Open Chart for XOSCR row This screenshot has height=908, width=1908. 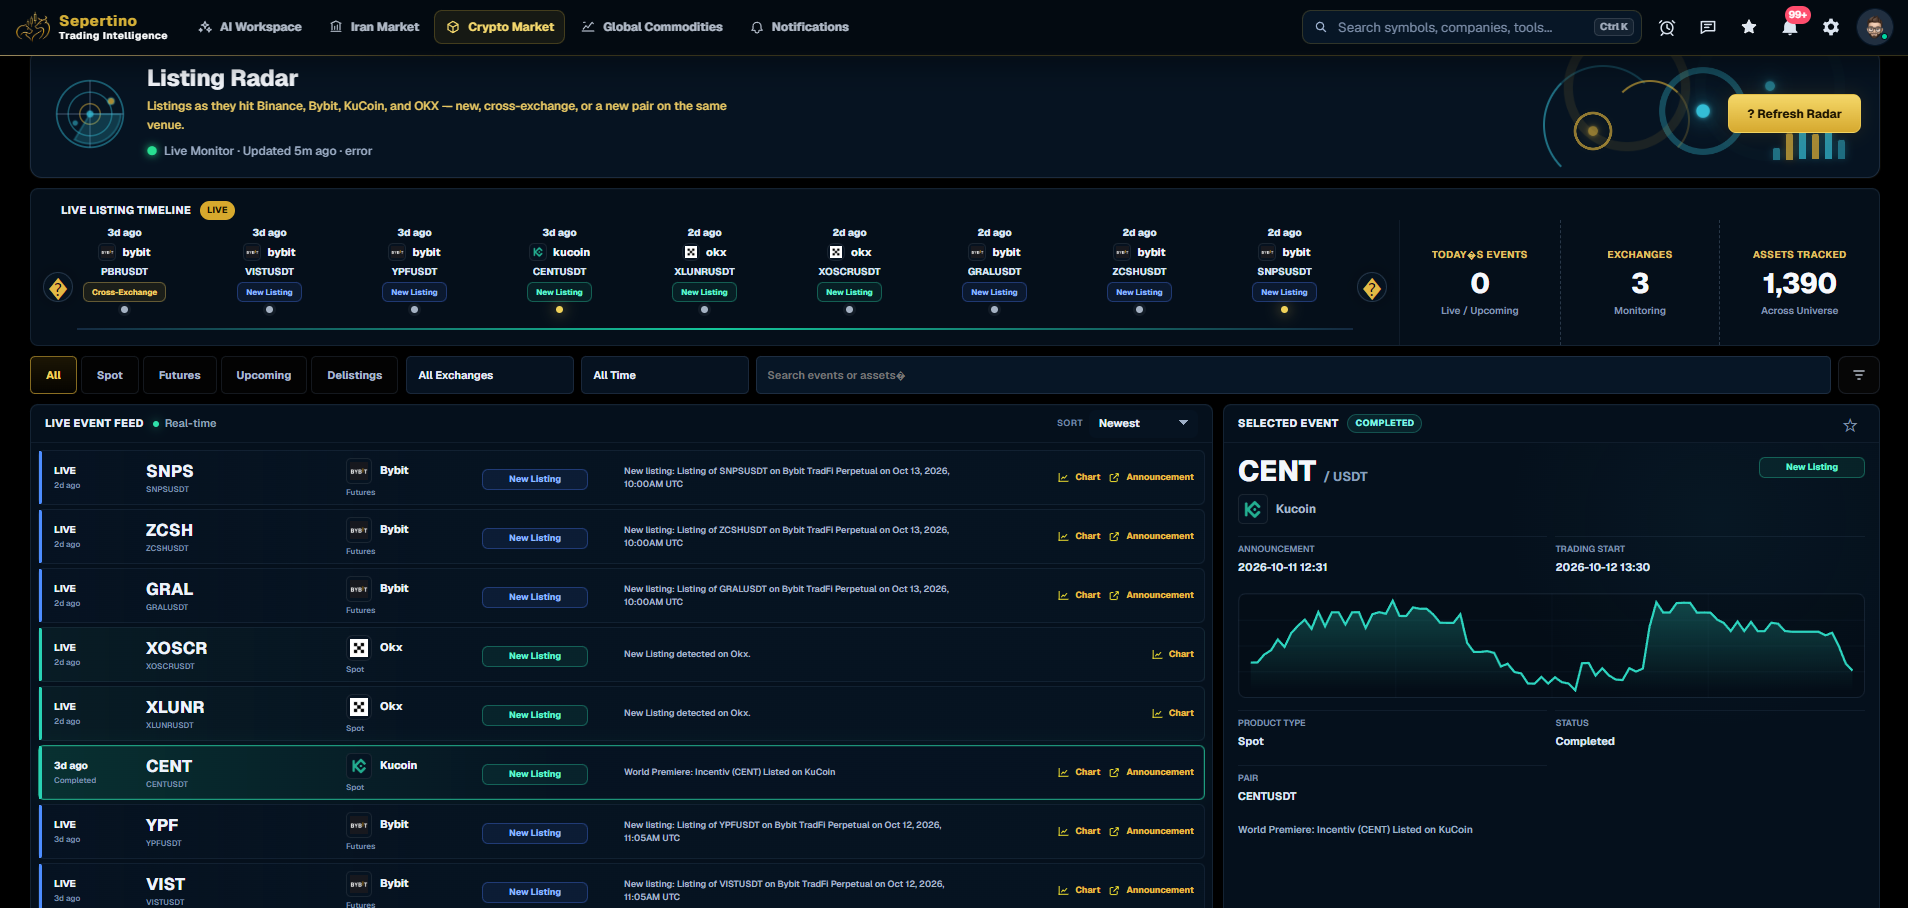[x=1173, y=654]
